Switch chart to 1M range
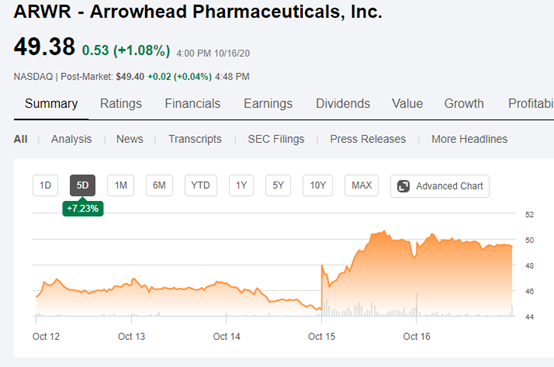The height and width of the screenshot is (367, 554). 120,185
